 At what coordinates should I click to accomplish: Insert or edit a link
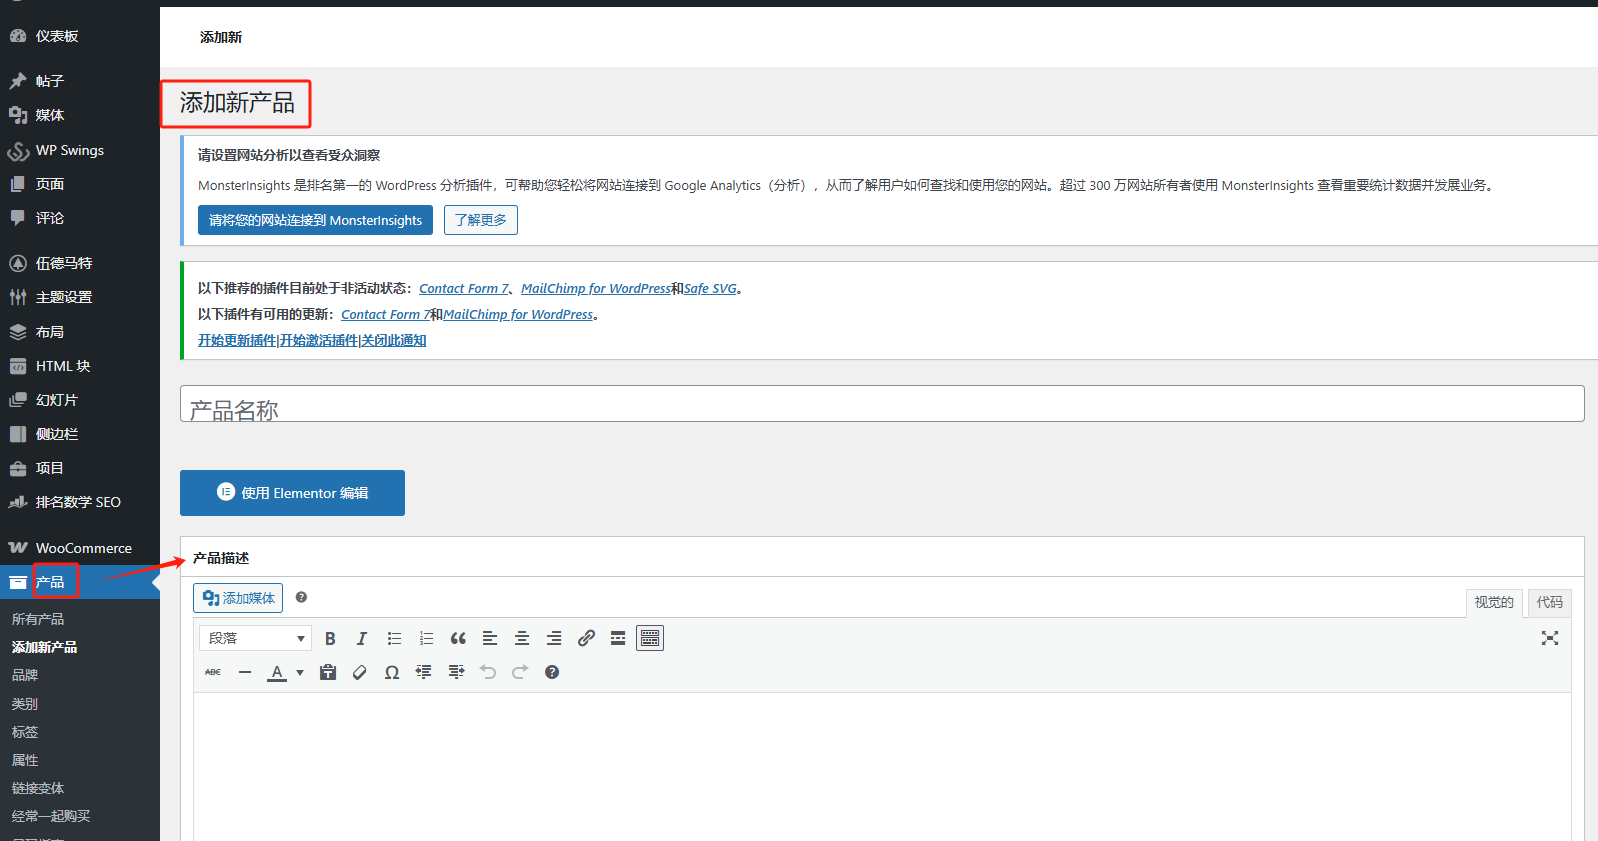point(586,638)
